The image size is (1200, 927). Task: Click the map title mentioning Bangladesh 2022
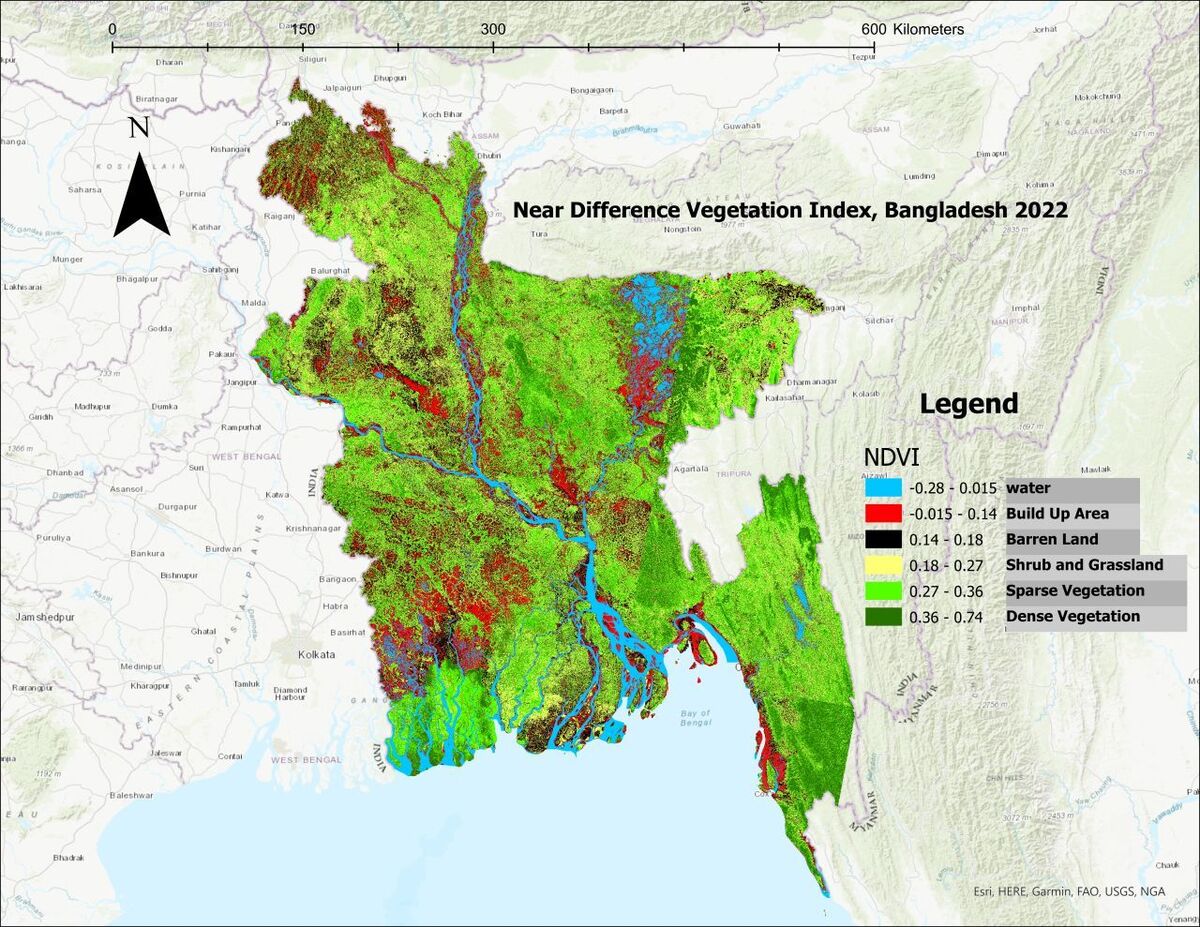[x=789, y=211]
